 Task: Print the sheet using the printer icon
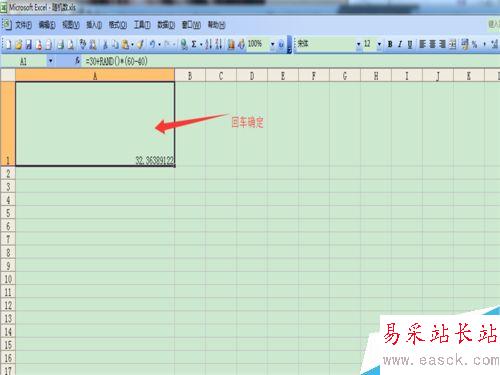(60, 44)
